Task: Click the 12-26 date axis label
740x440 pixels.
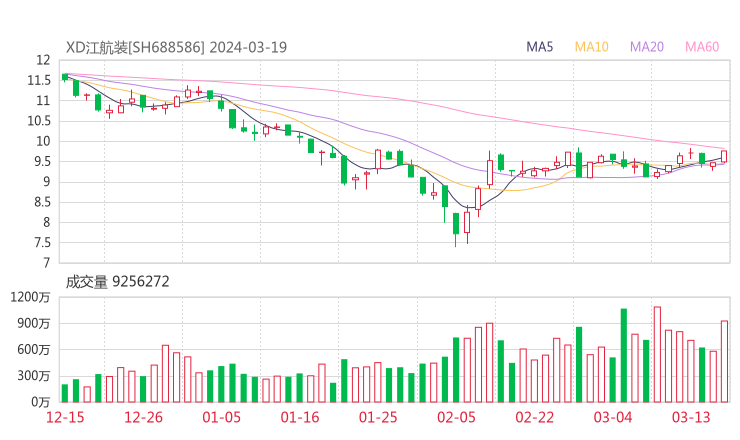Action: tap(143, 417)
